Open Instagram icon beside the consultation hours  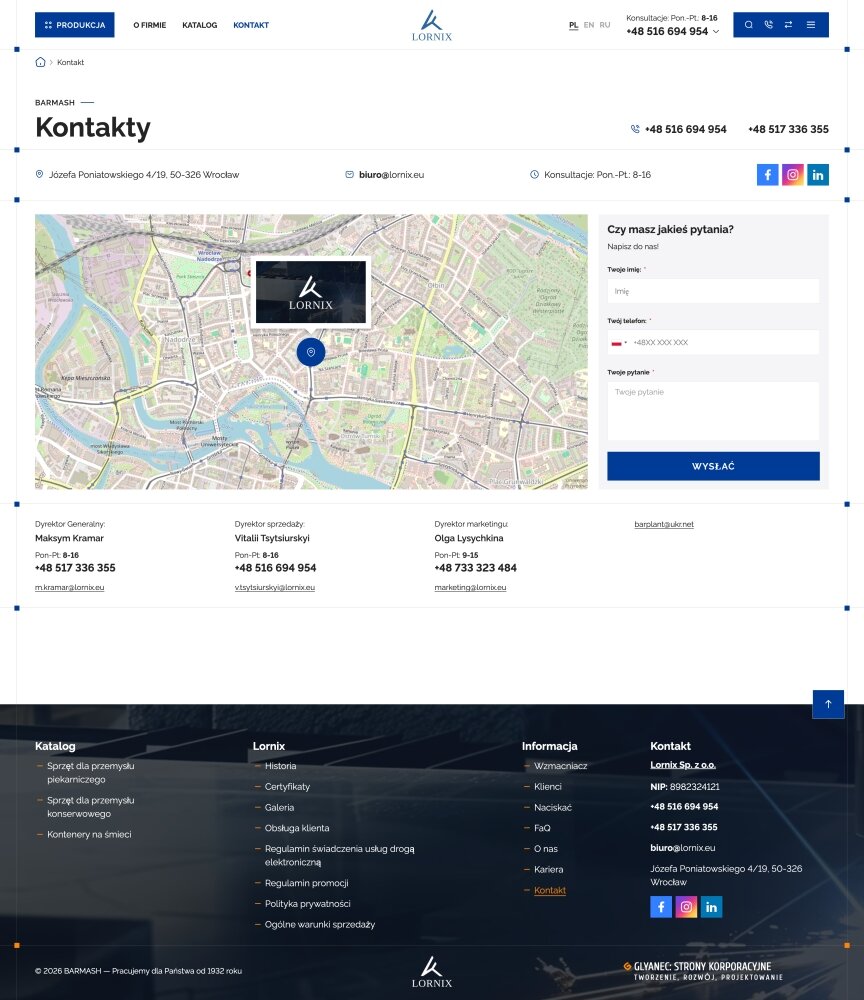click(793, 175)
